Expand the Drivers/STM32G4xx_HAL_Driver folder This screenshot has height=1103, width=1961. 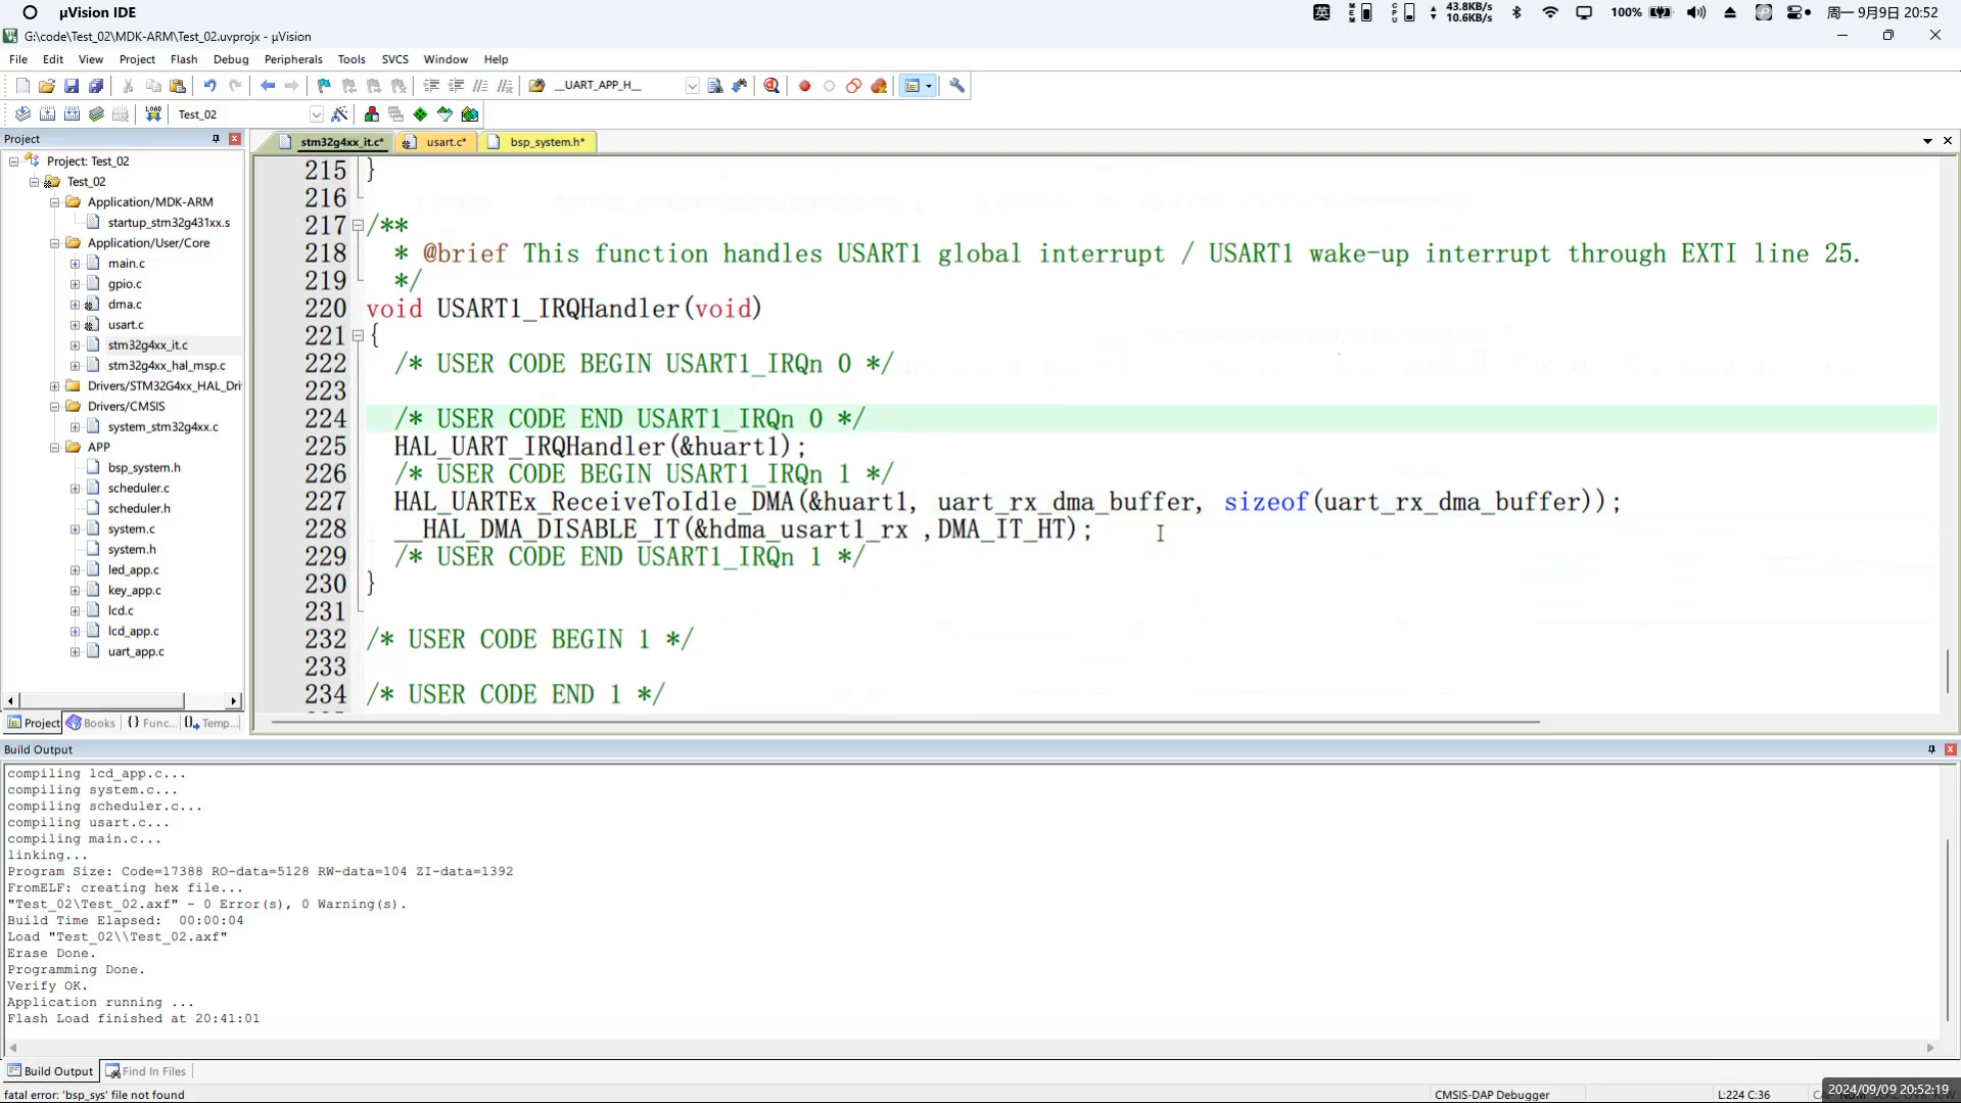click(55, 386)
